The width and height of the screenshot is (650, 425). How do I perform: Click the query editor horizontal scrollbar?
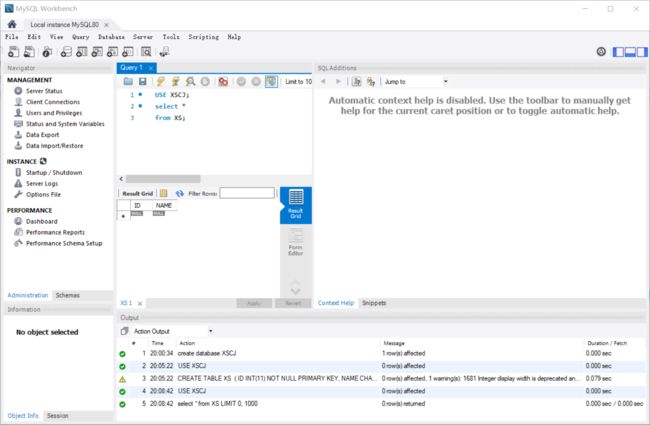pyautogui.click(x=163, y=179)
